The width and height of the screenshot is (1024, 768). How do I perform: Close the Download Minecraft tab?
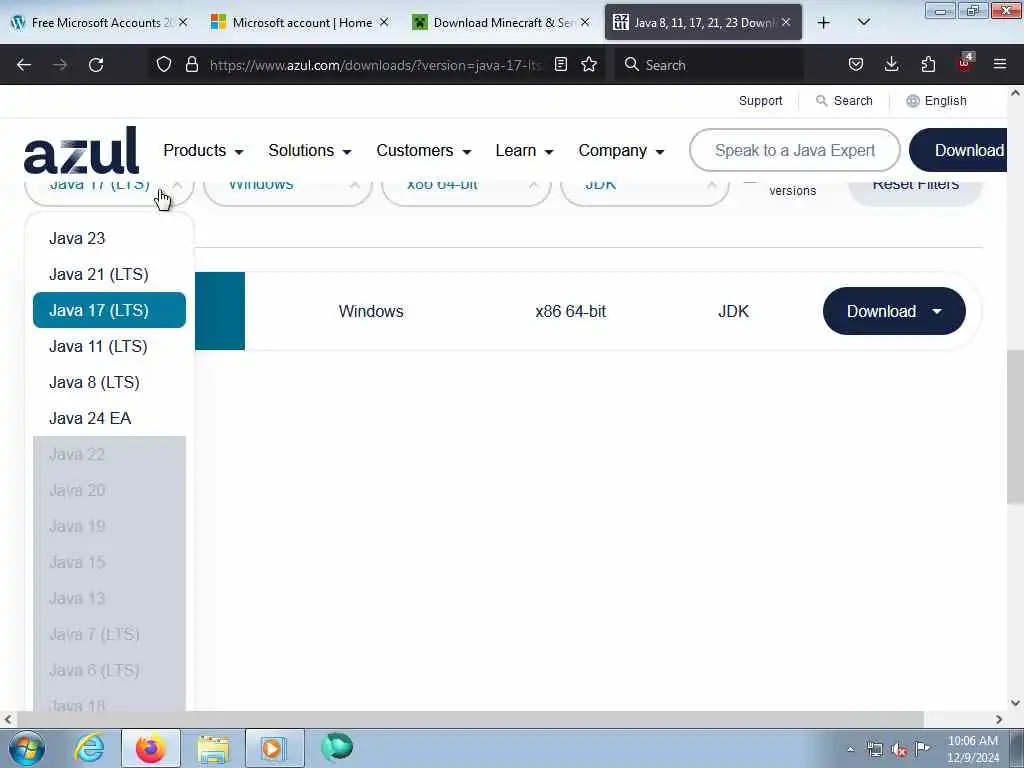click(585, 22)
